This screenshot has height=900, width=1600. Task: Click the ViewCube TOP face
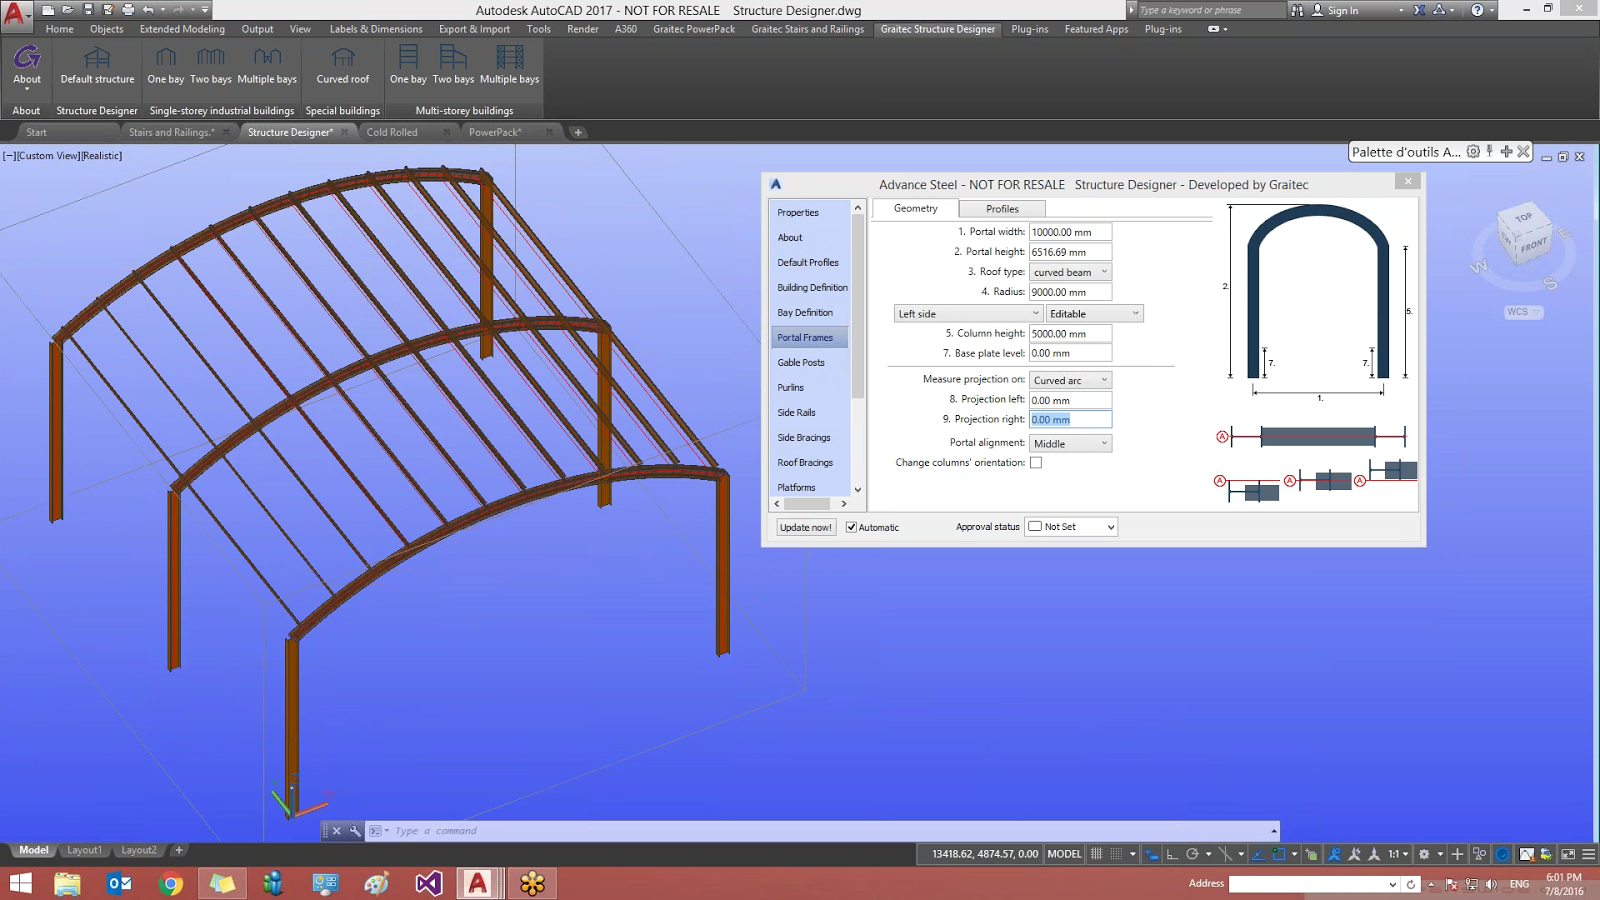[x=1522, y=216]
